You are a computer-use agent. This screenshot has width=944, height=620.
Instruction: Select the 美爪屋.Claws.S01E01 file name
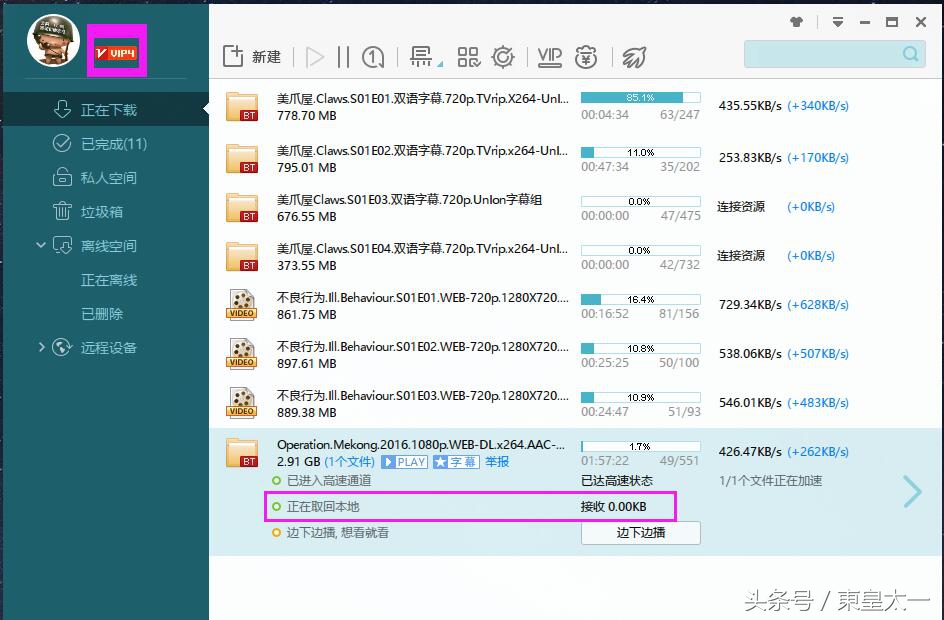[423, 98]
